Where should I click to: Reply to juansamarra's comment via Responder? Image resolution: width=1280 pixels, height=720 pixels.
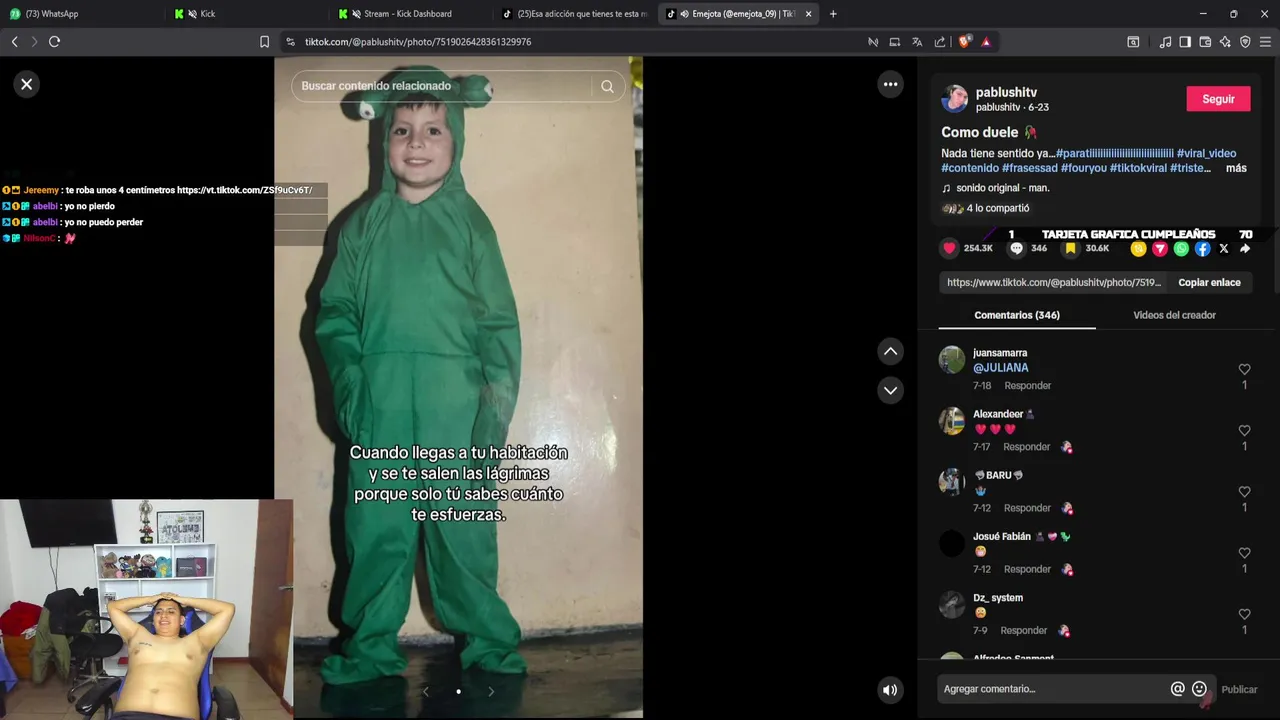1027,386
